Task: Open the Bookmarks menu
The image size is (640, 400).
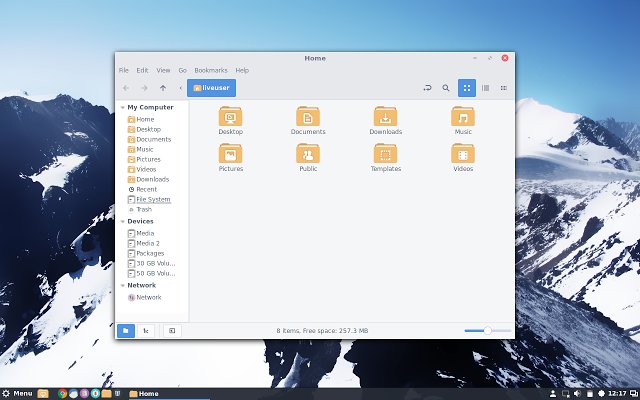Action: pyautogui.click(x=211, y=70)
